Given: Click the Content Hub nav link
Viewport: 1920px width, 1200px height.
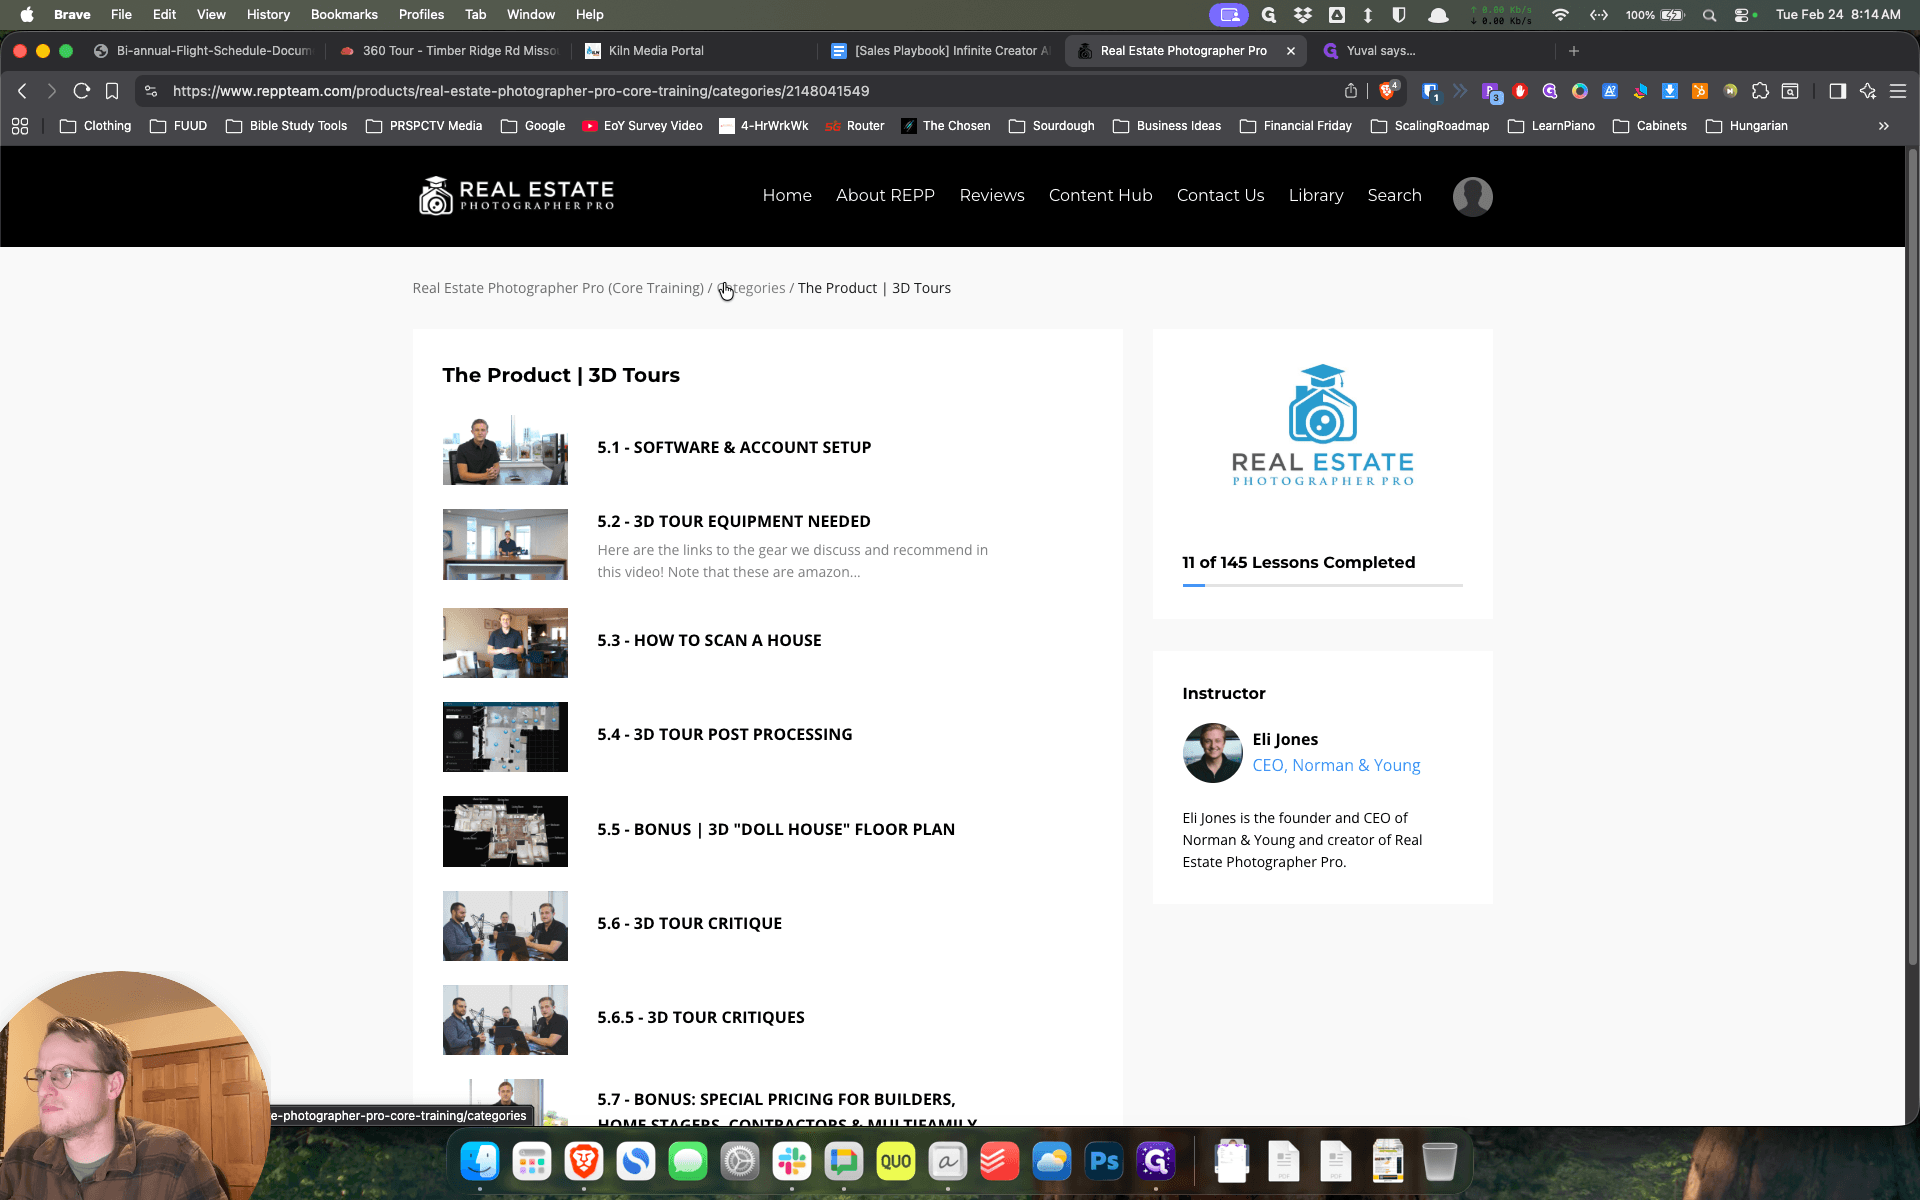Looking at the screenshot, I should pos(1100,196).
